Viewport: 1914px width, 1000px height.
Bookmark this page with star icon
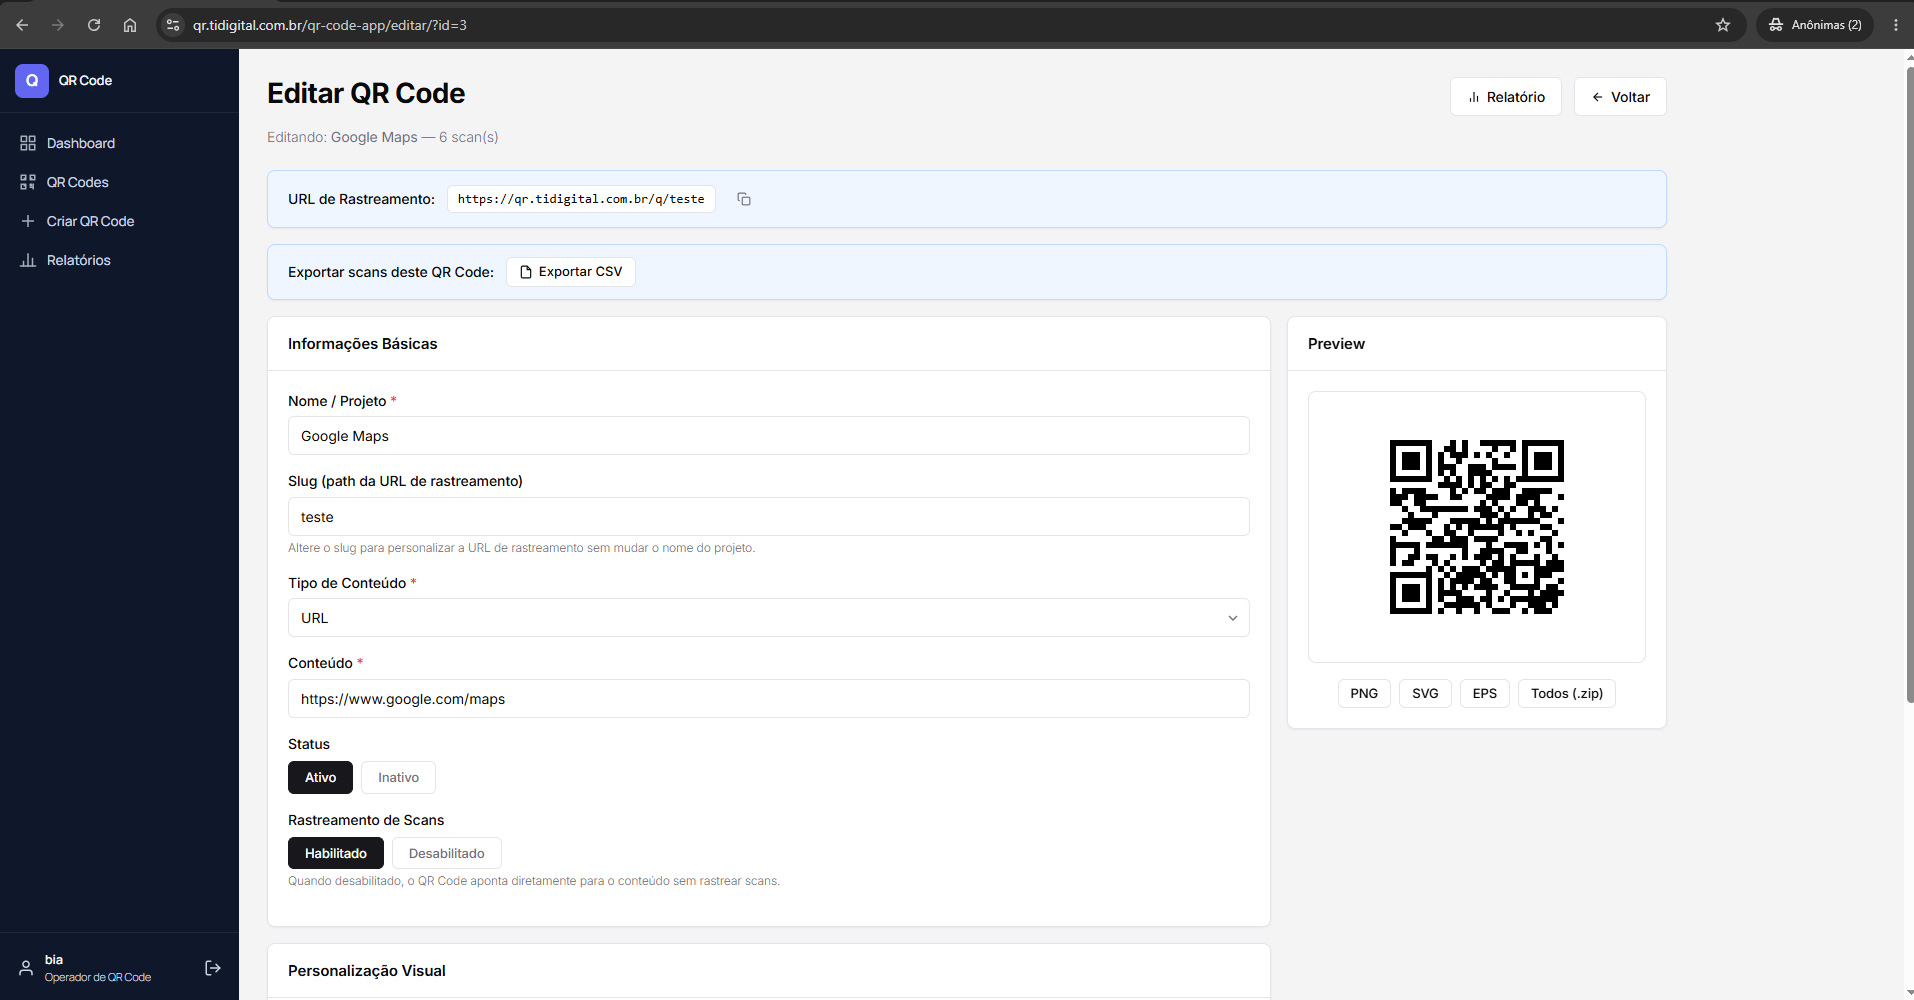(1723, 25)
